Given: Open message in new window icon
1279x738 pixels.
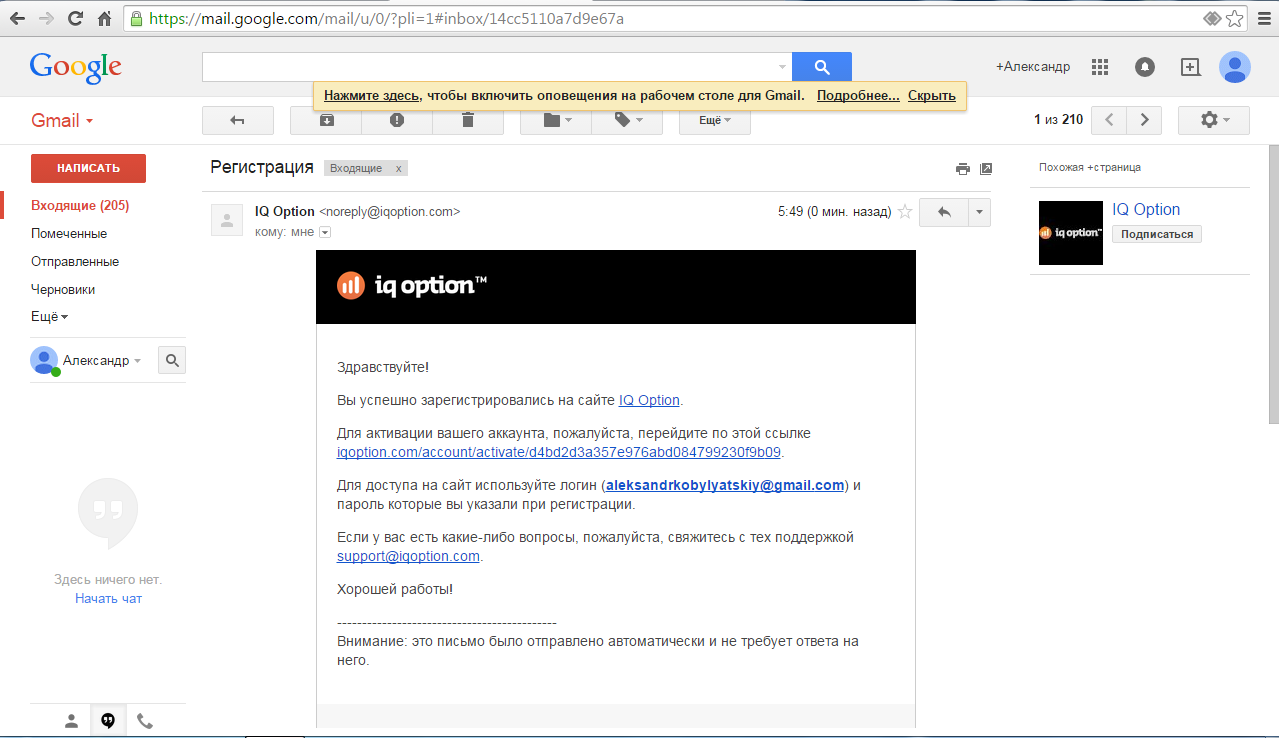Looking at the screenshot, I should (x=986, y=168).
